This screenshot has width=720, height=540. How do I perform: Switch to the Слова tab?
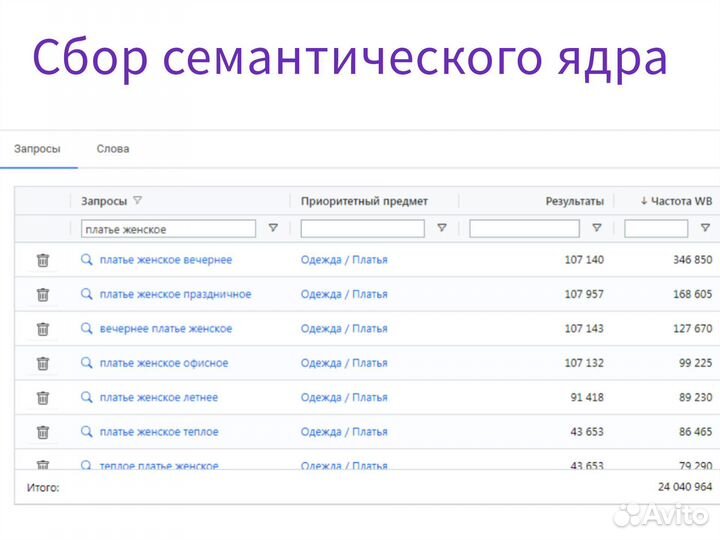(113, 149)
